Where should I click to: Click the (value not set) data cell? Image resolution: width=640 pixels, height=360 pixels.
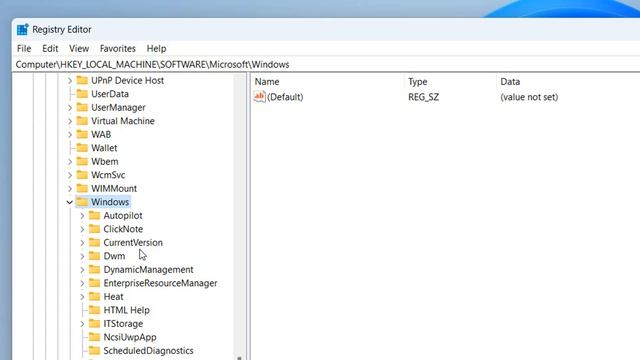pyautogui.click(x=529, y=97)
